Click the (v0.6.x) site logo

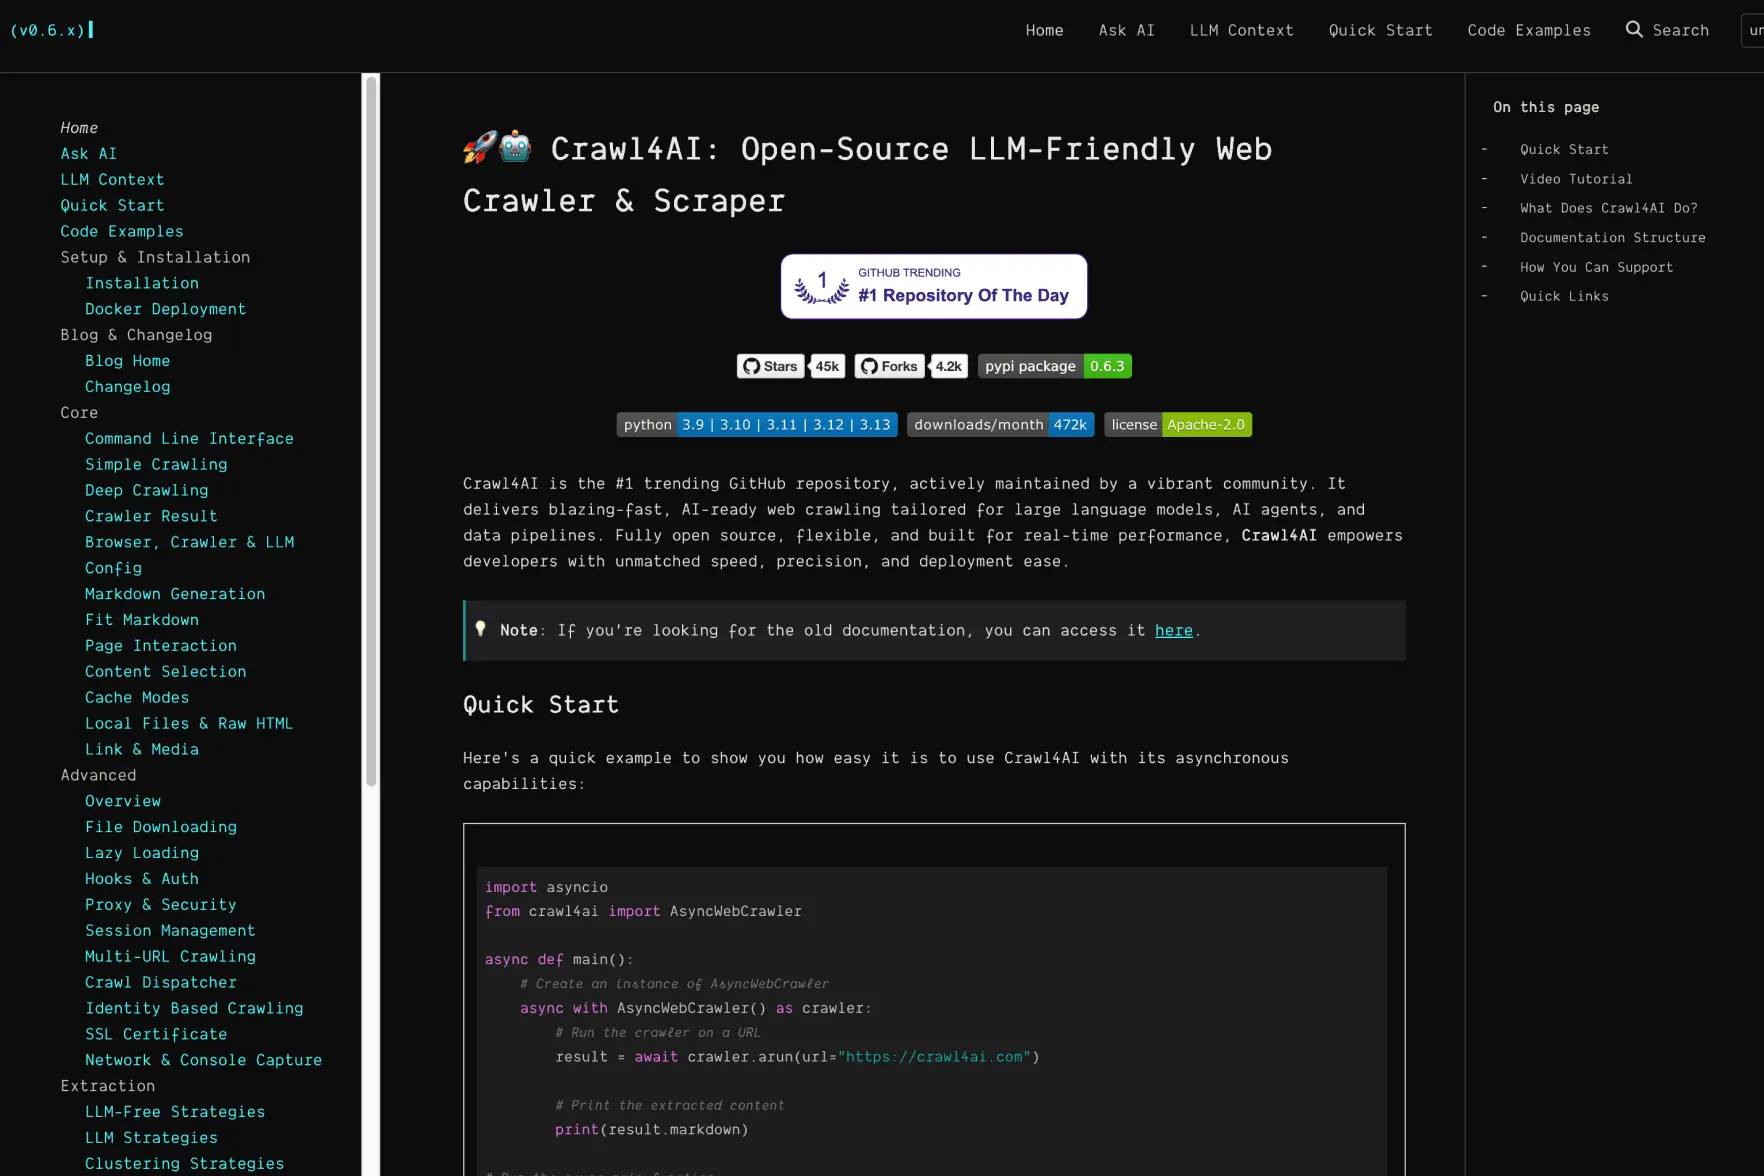[50, 30]
